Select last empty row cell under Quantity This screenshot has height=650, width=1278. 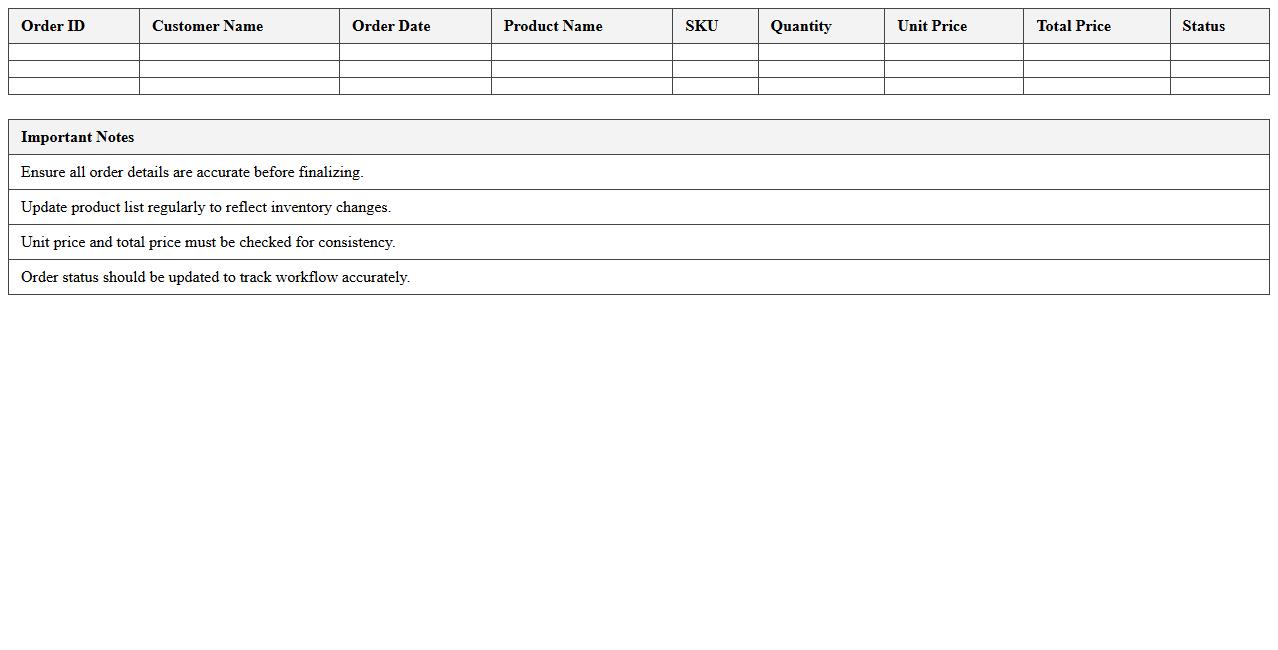(x=821, y=86)
